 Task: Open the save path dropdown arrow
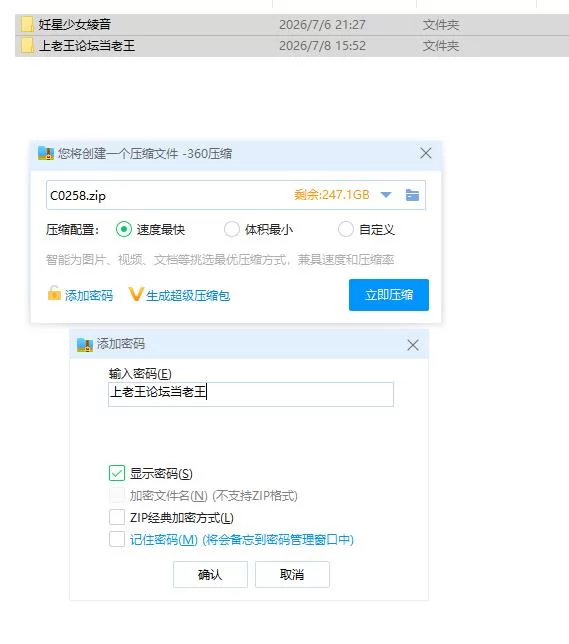(x=386, y=195)
